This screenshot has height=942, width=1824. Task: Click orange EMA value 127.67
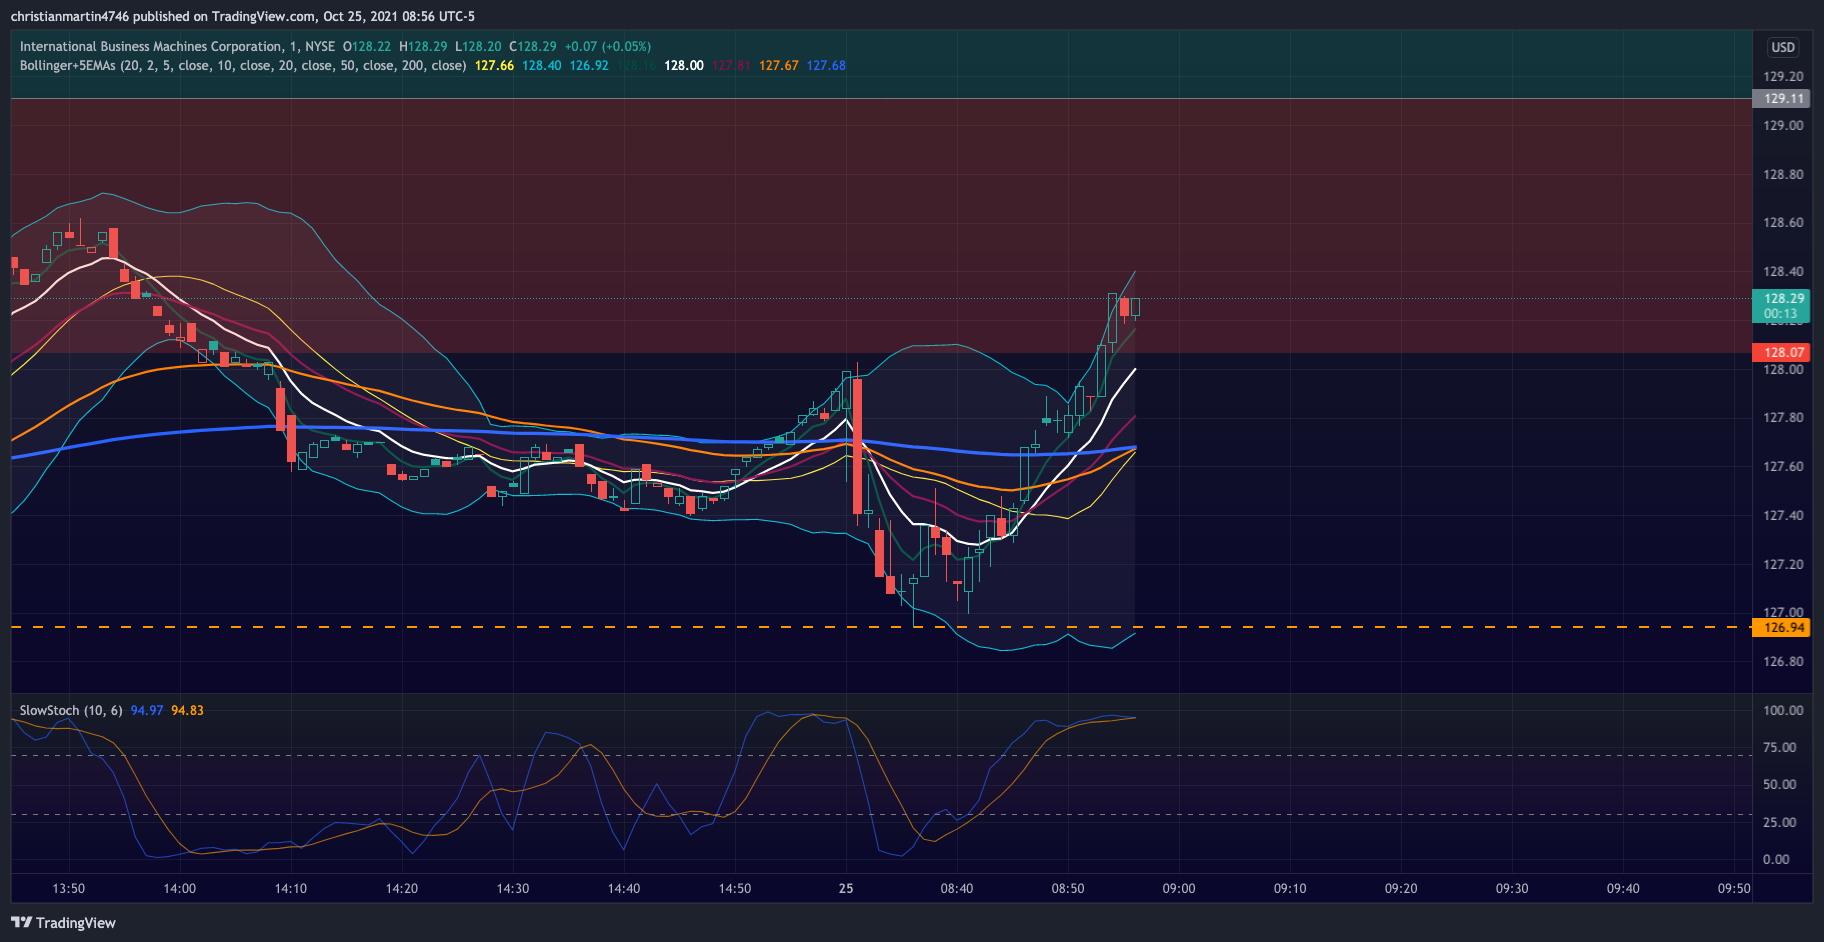(x=779, y=65)
